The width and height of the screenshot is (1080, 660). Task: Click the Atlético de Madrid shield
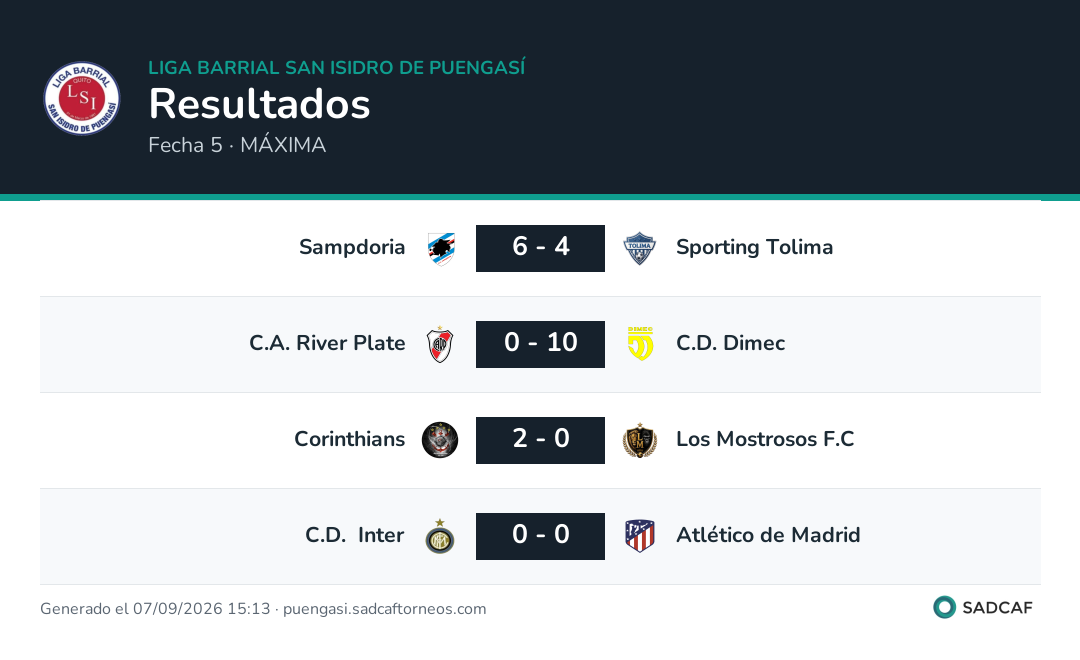(x=640, y=536)
